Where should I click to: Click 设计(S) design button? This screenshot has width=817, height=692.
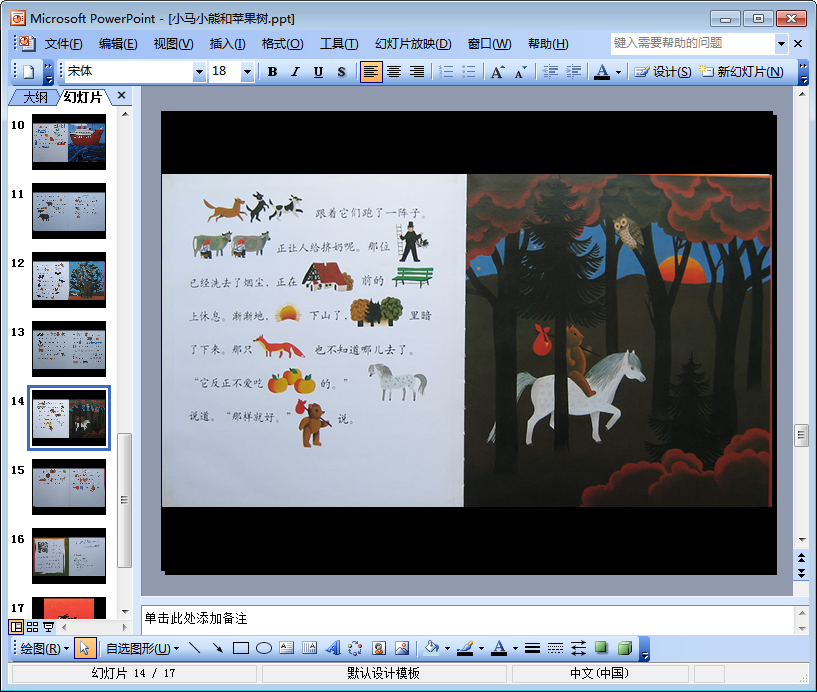click(x=663, y=72)
